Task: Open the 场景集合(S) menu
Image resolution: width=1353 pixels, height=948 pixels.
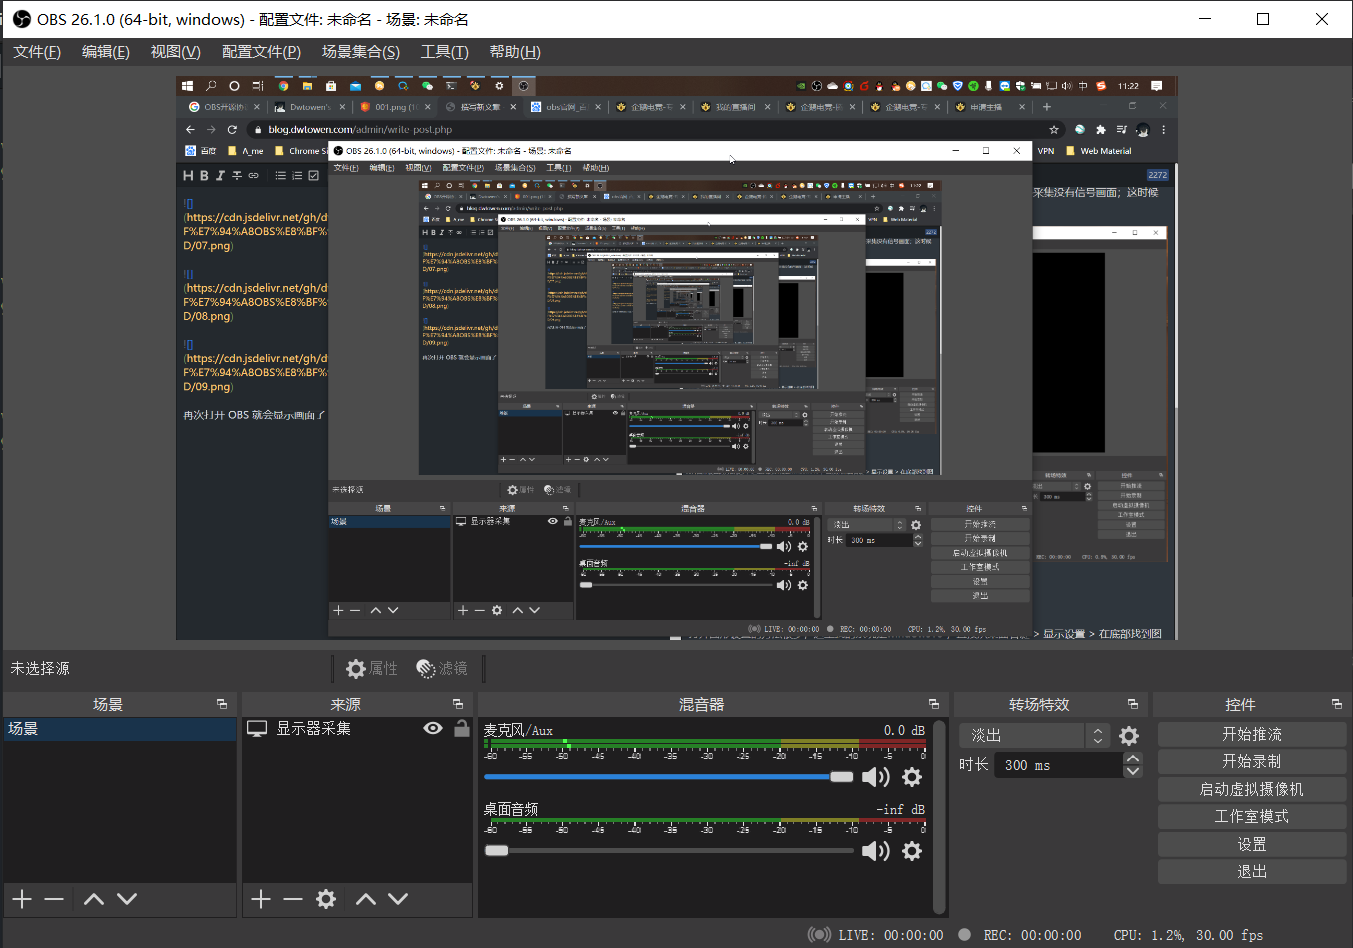Action: point(361,52)
